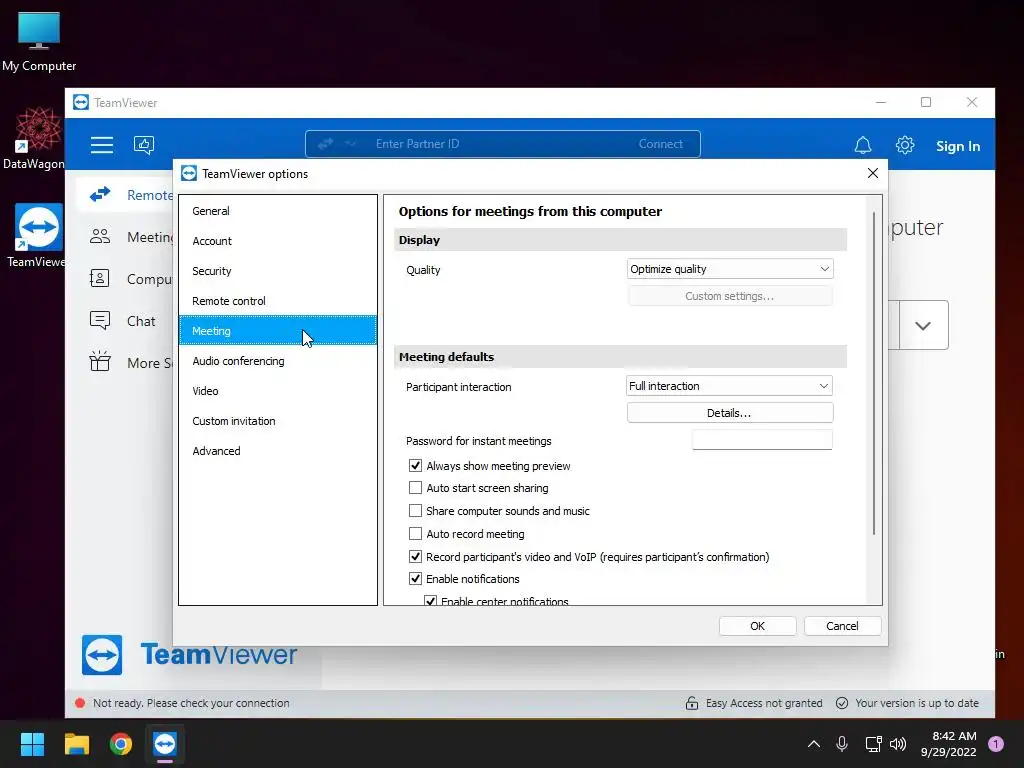Image resolution: width=1024 pixels, height=768 pixels.
Task: Click the Computers & Contacts icon in sidebar
Action: [x=99, y=279]
